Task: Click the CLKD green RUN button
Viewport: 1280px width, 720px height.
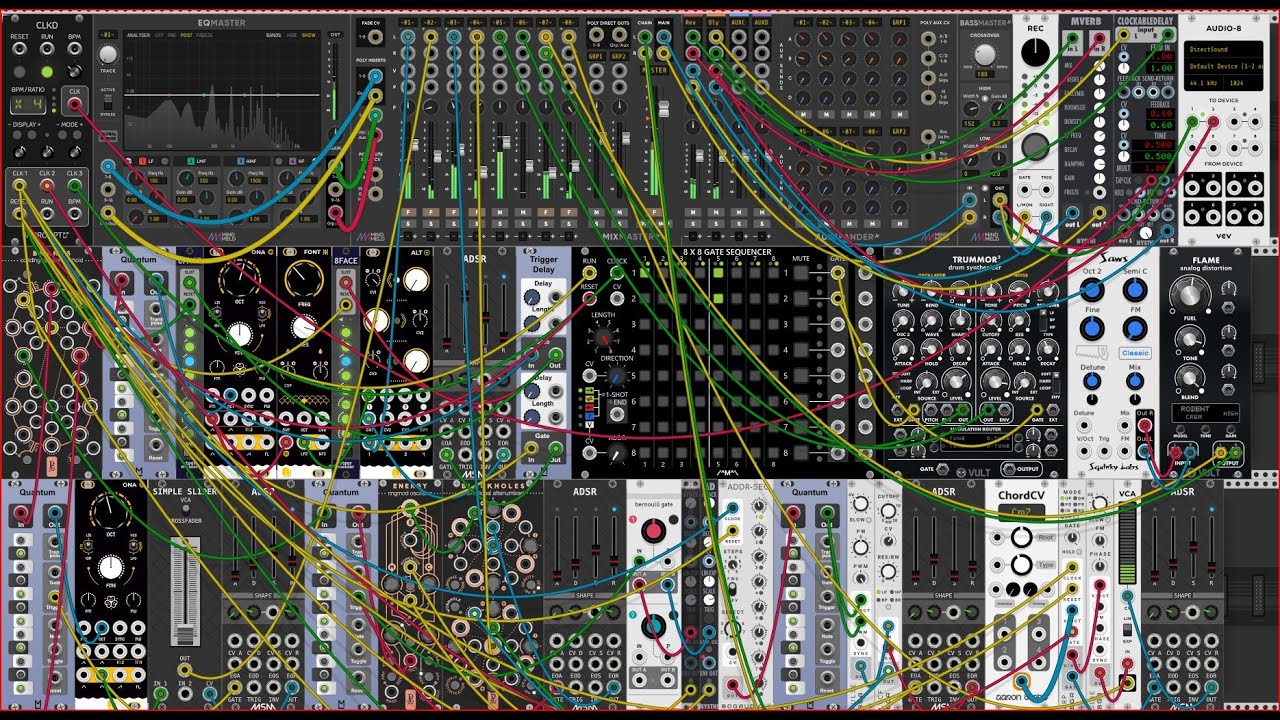Action: click(x=47, y=72)
